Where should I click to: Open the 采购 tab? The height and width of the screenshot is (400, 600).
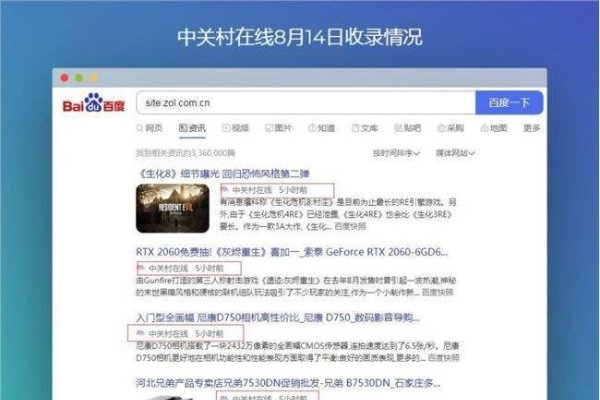pyautogui.click(x=451, y=128)
